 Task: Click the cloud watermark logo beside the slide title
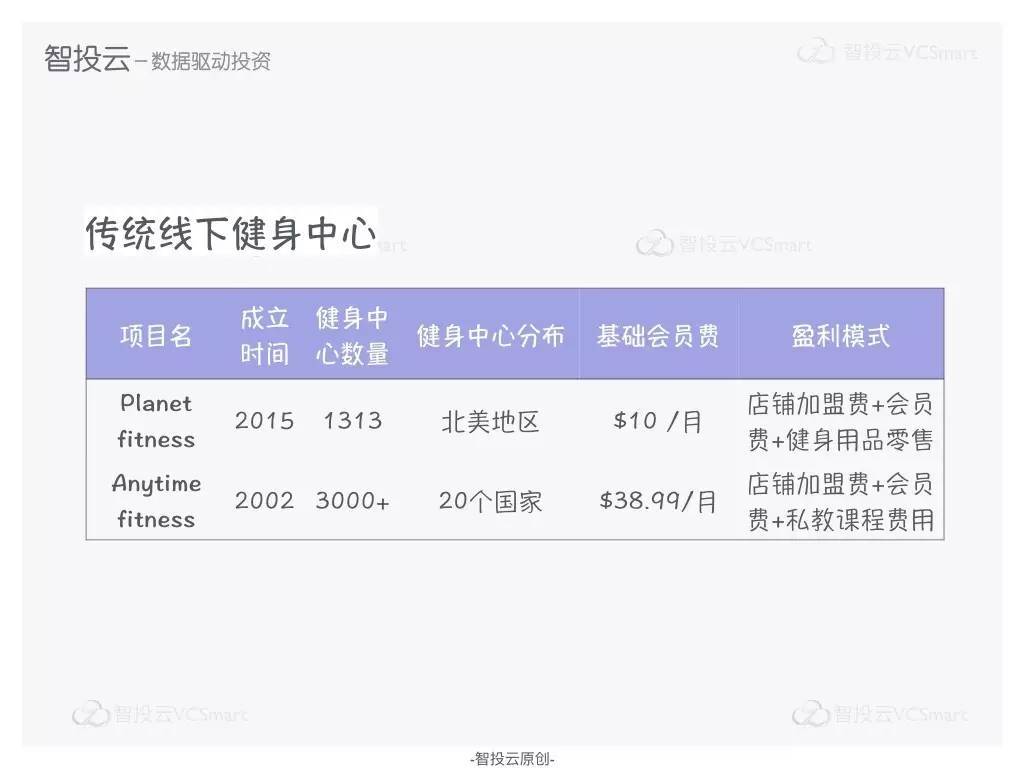coord(655,243)
